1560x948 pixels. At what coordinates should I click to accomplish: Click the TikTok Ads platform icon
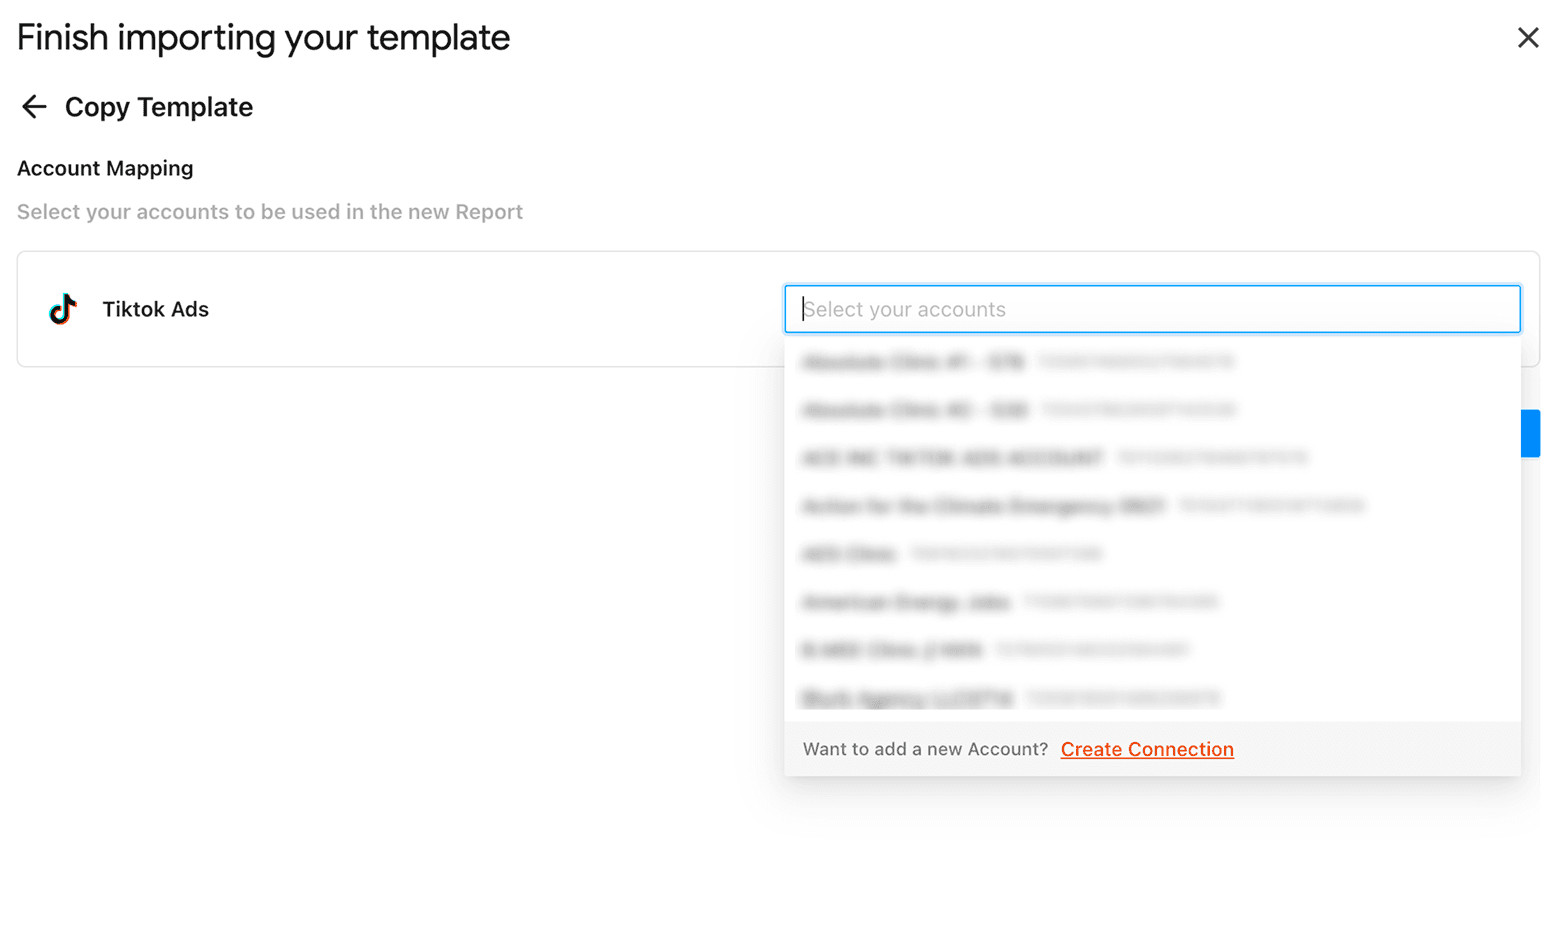pos(61,309)
